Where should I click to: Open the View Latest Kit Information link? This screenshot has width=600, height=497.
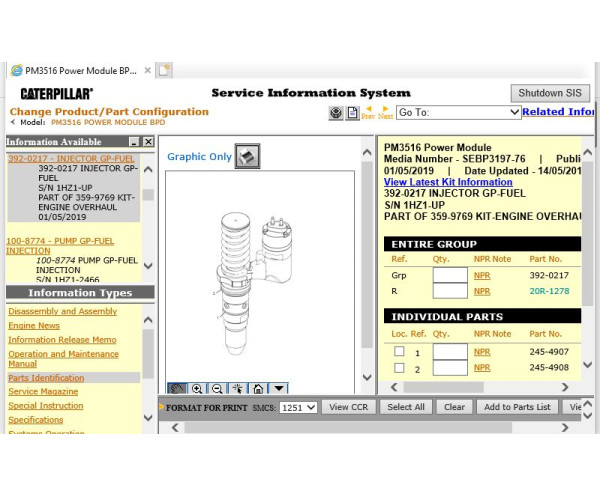click(448, 182)
